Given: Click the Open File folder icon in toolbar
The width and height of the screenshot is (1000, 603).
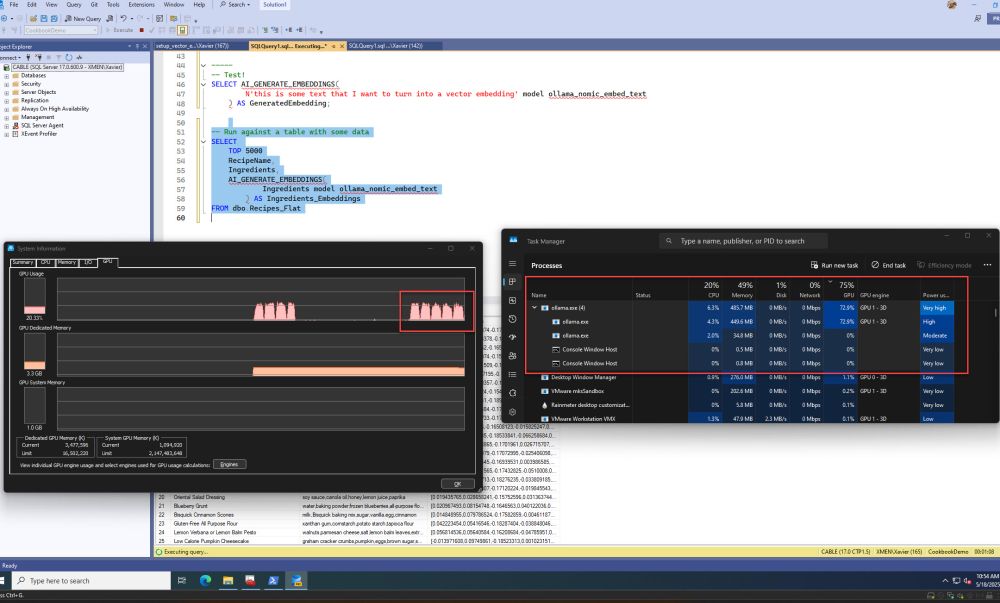Looking at the screenshot, I should 33,18.
